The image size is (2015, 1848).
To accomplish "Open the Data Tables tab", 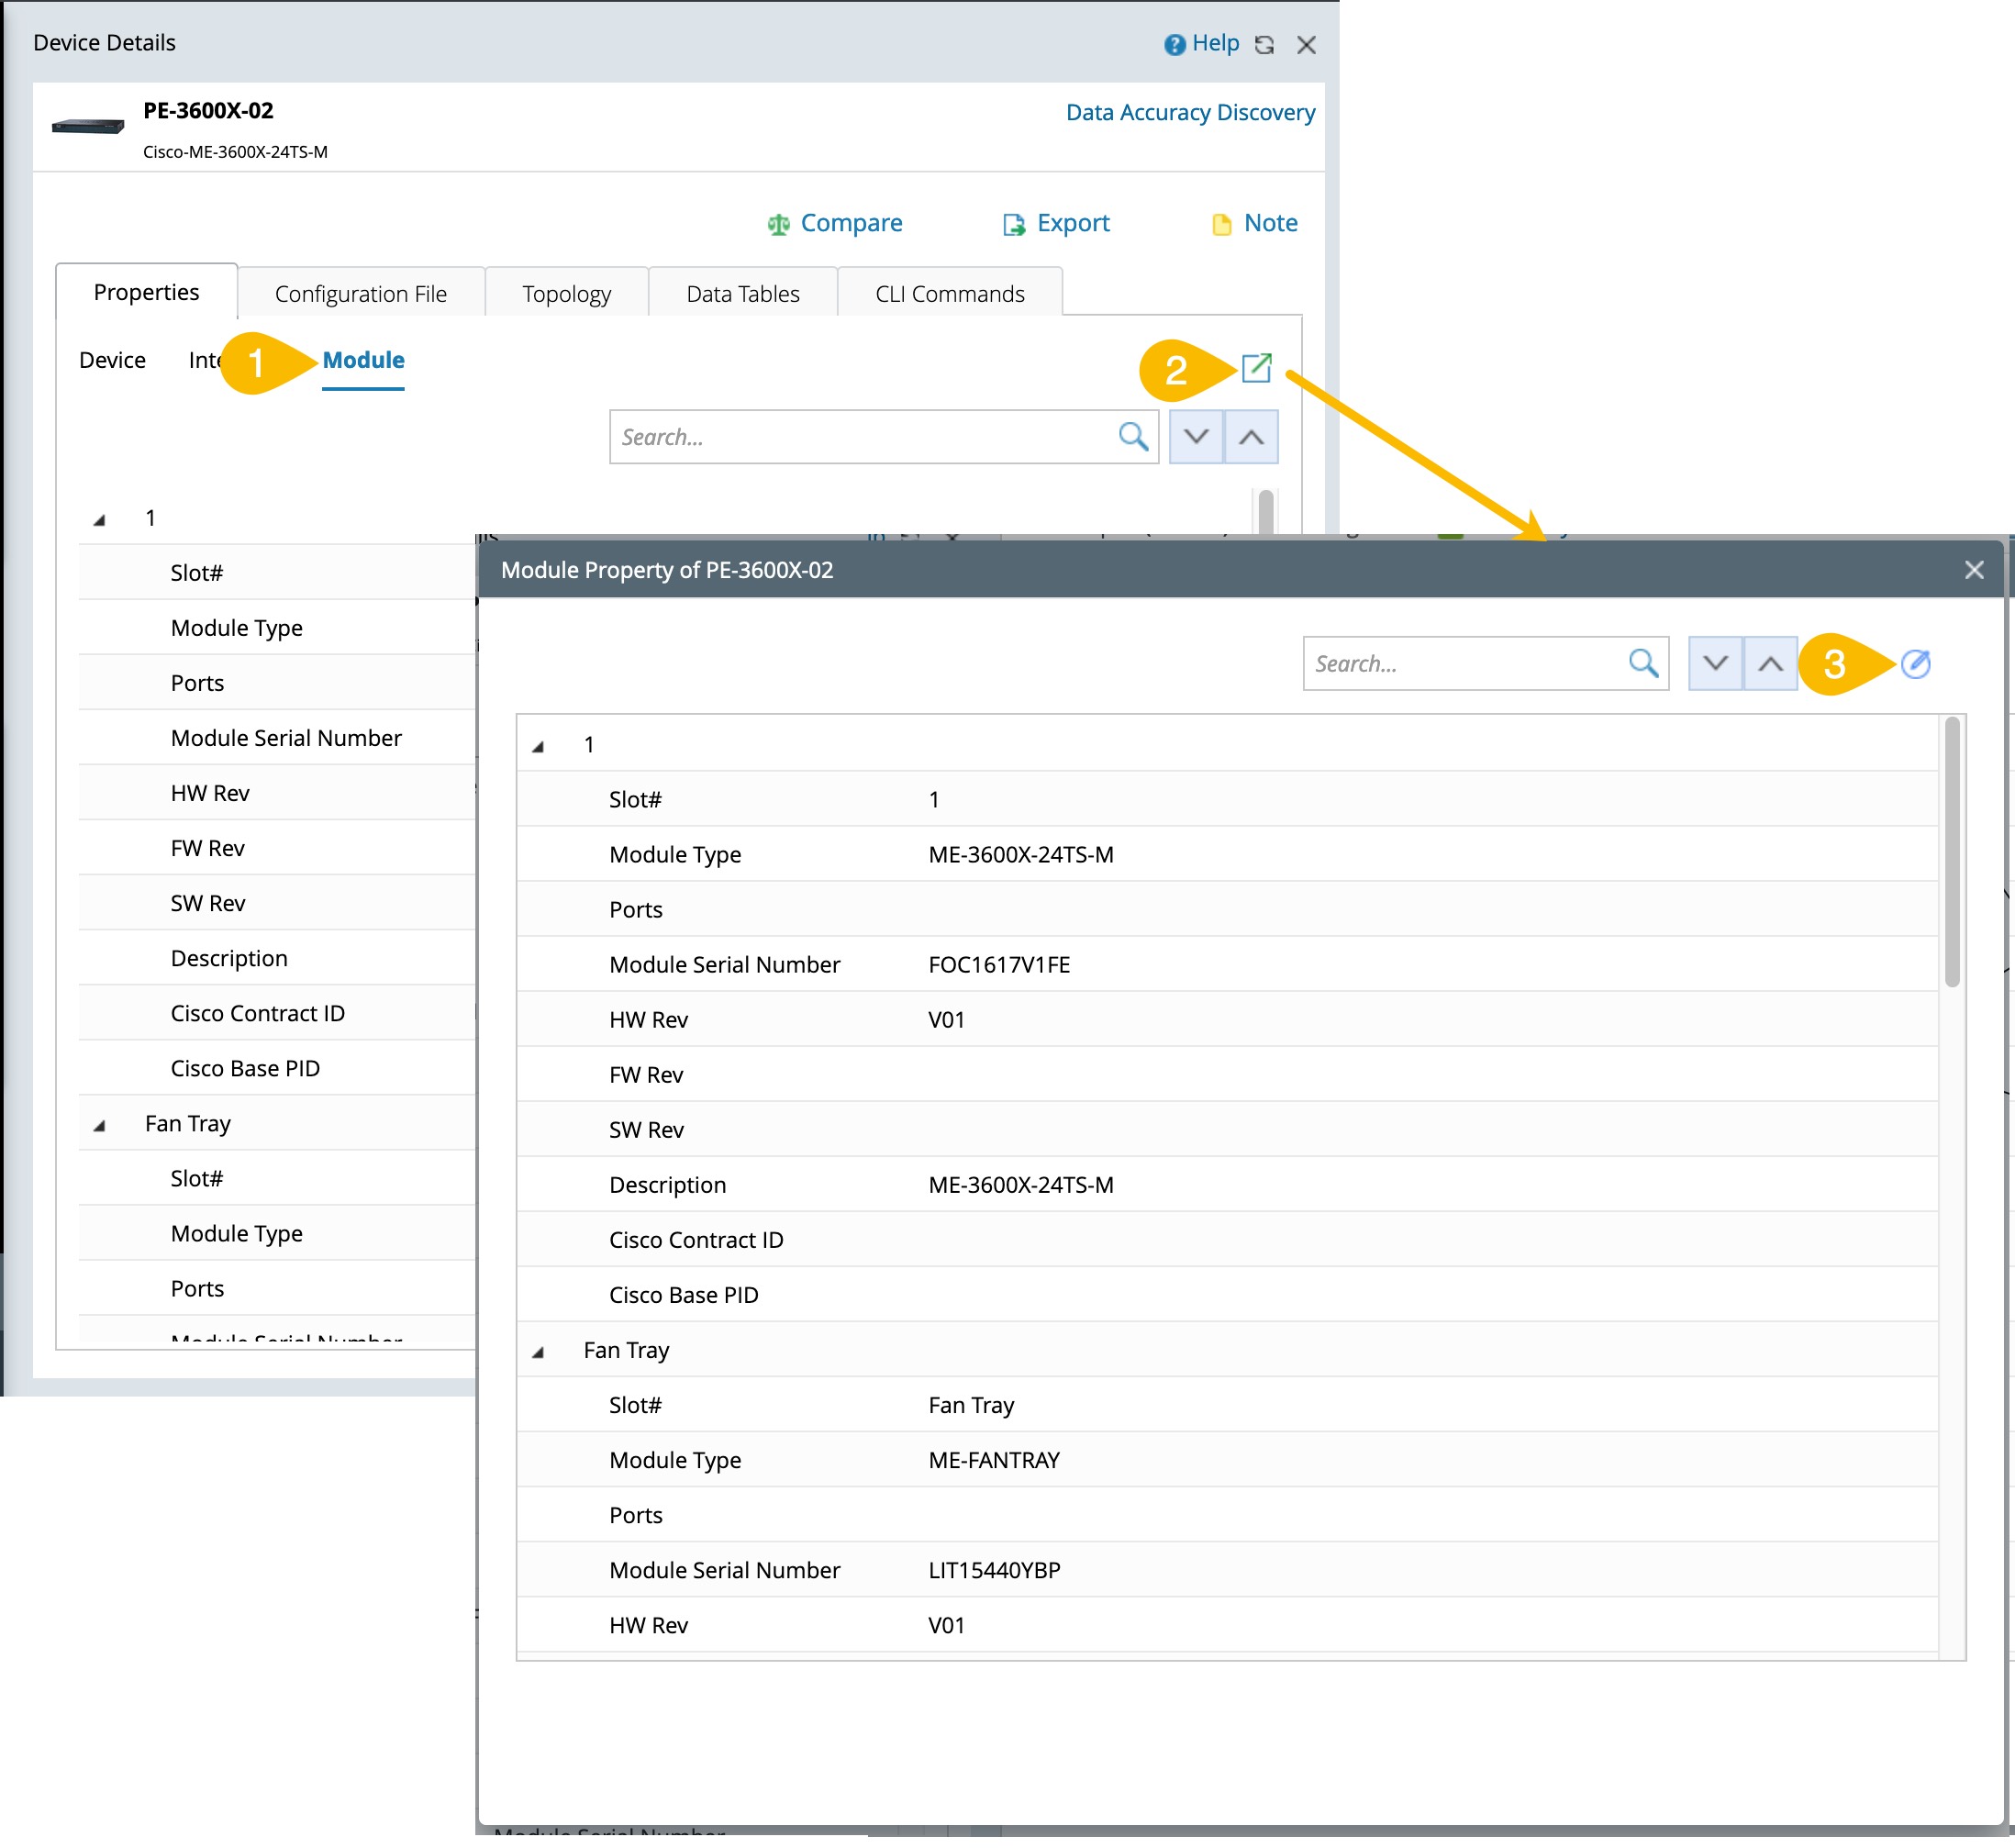I will pyautogui.click(x=742, y=294).
